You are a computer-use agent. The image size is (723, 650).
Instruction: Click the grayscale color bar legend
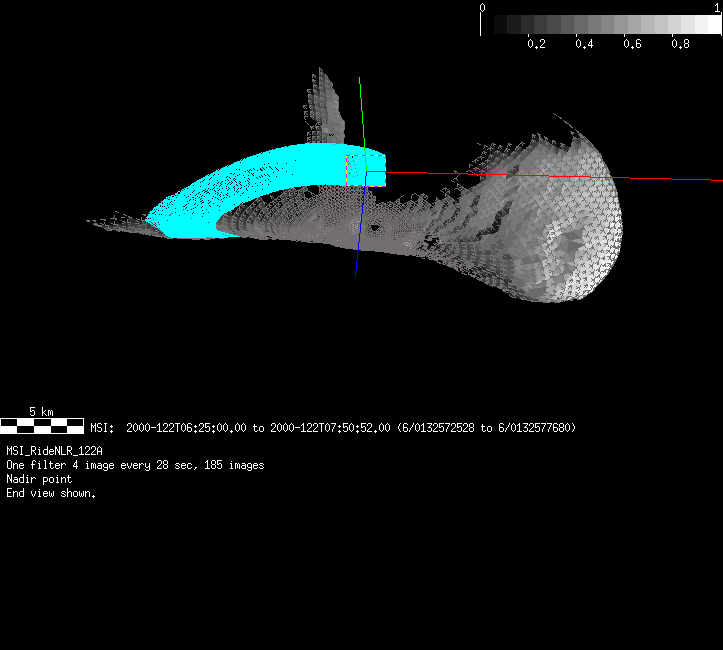tap(600, 25)
